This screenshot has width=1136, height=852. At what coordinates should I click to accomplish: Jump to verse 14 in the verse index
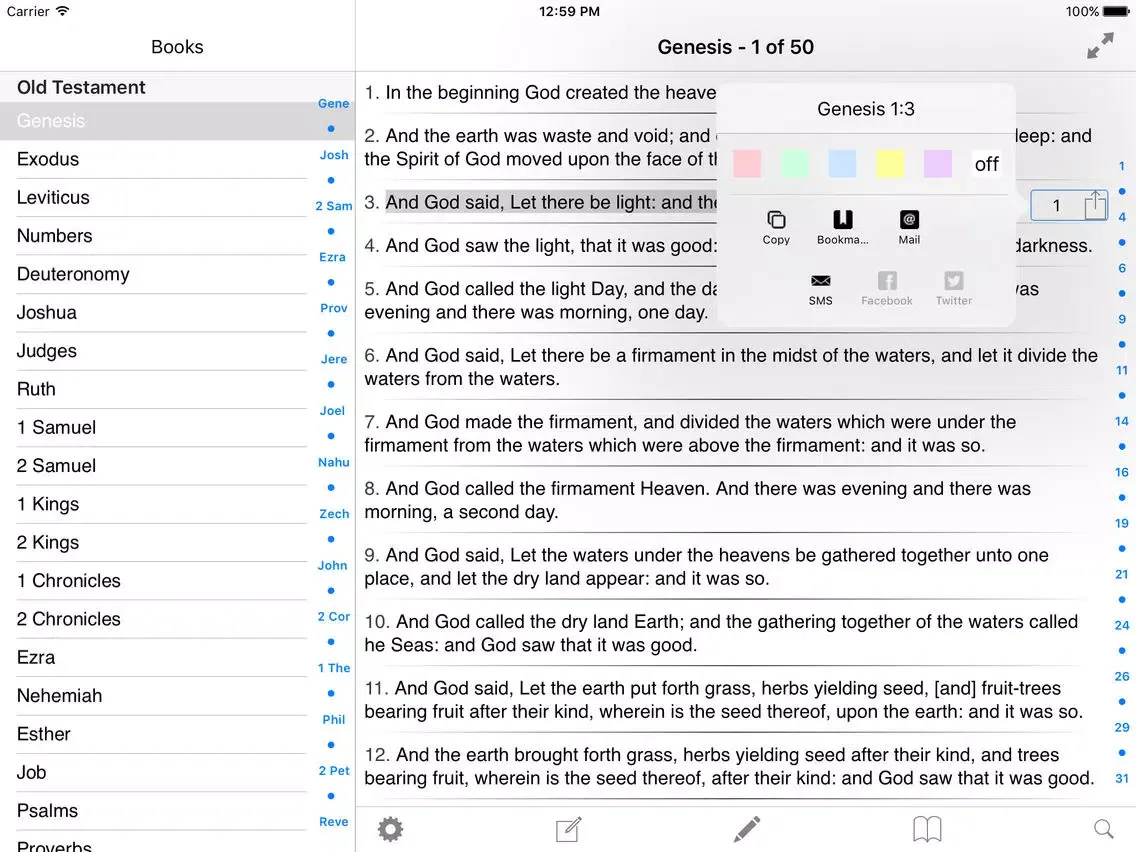coord(1122,421)
